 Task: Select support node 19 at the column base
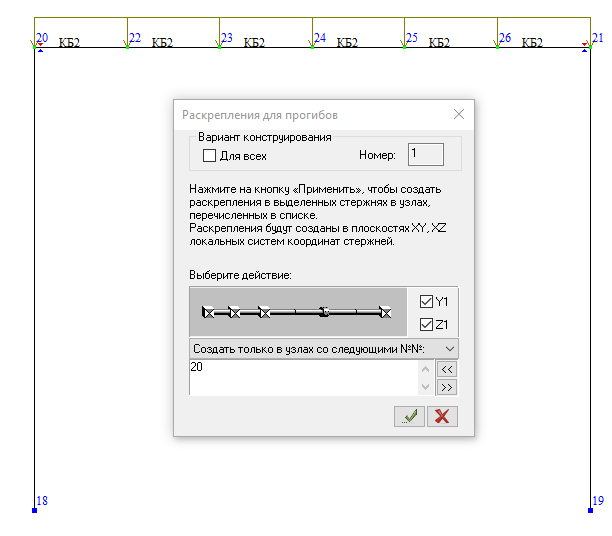coord(590,510)
